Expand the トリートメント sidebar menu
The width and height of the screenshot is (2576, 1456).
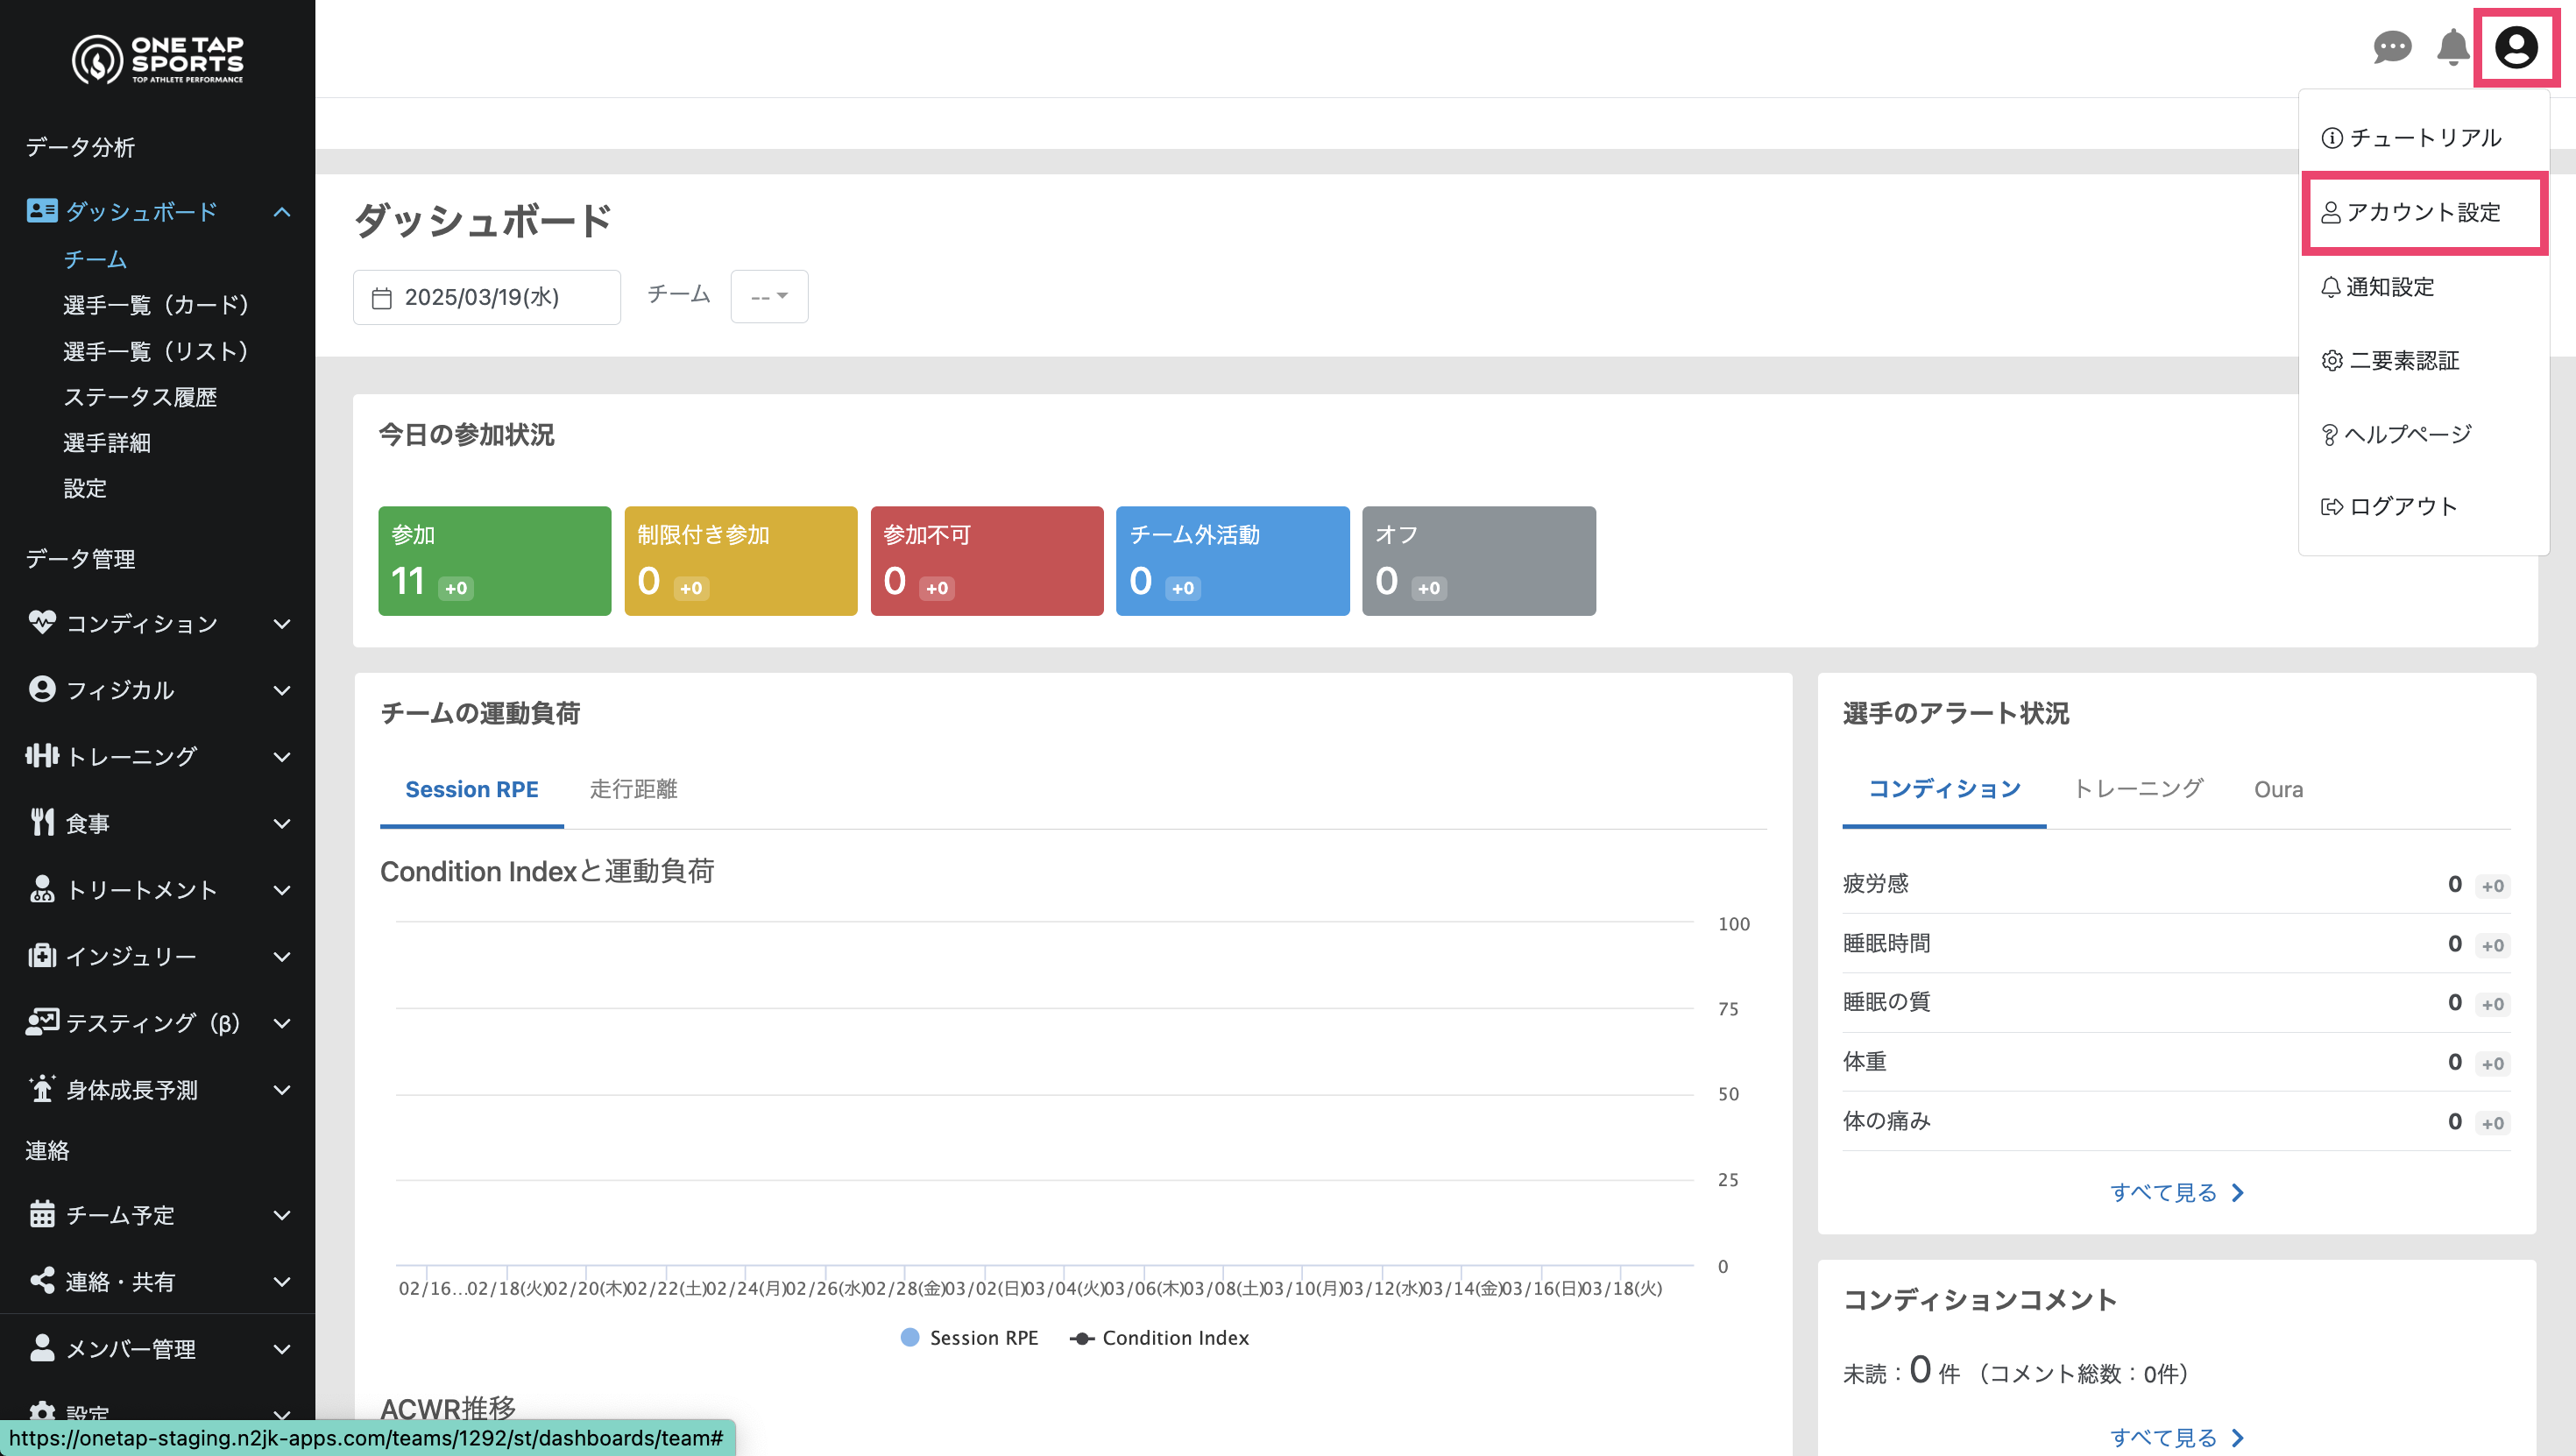[x=282, y=890]
